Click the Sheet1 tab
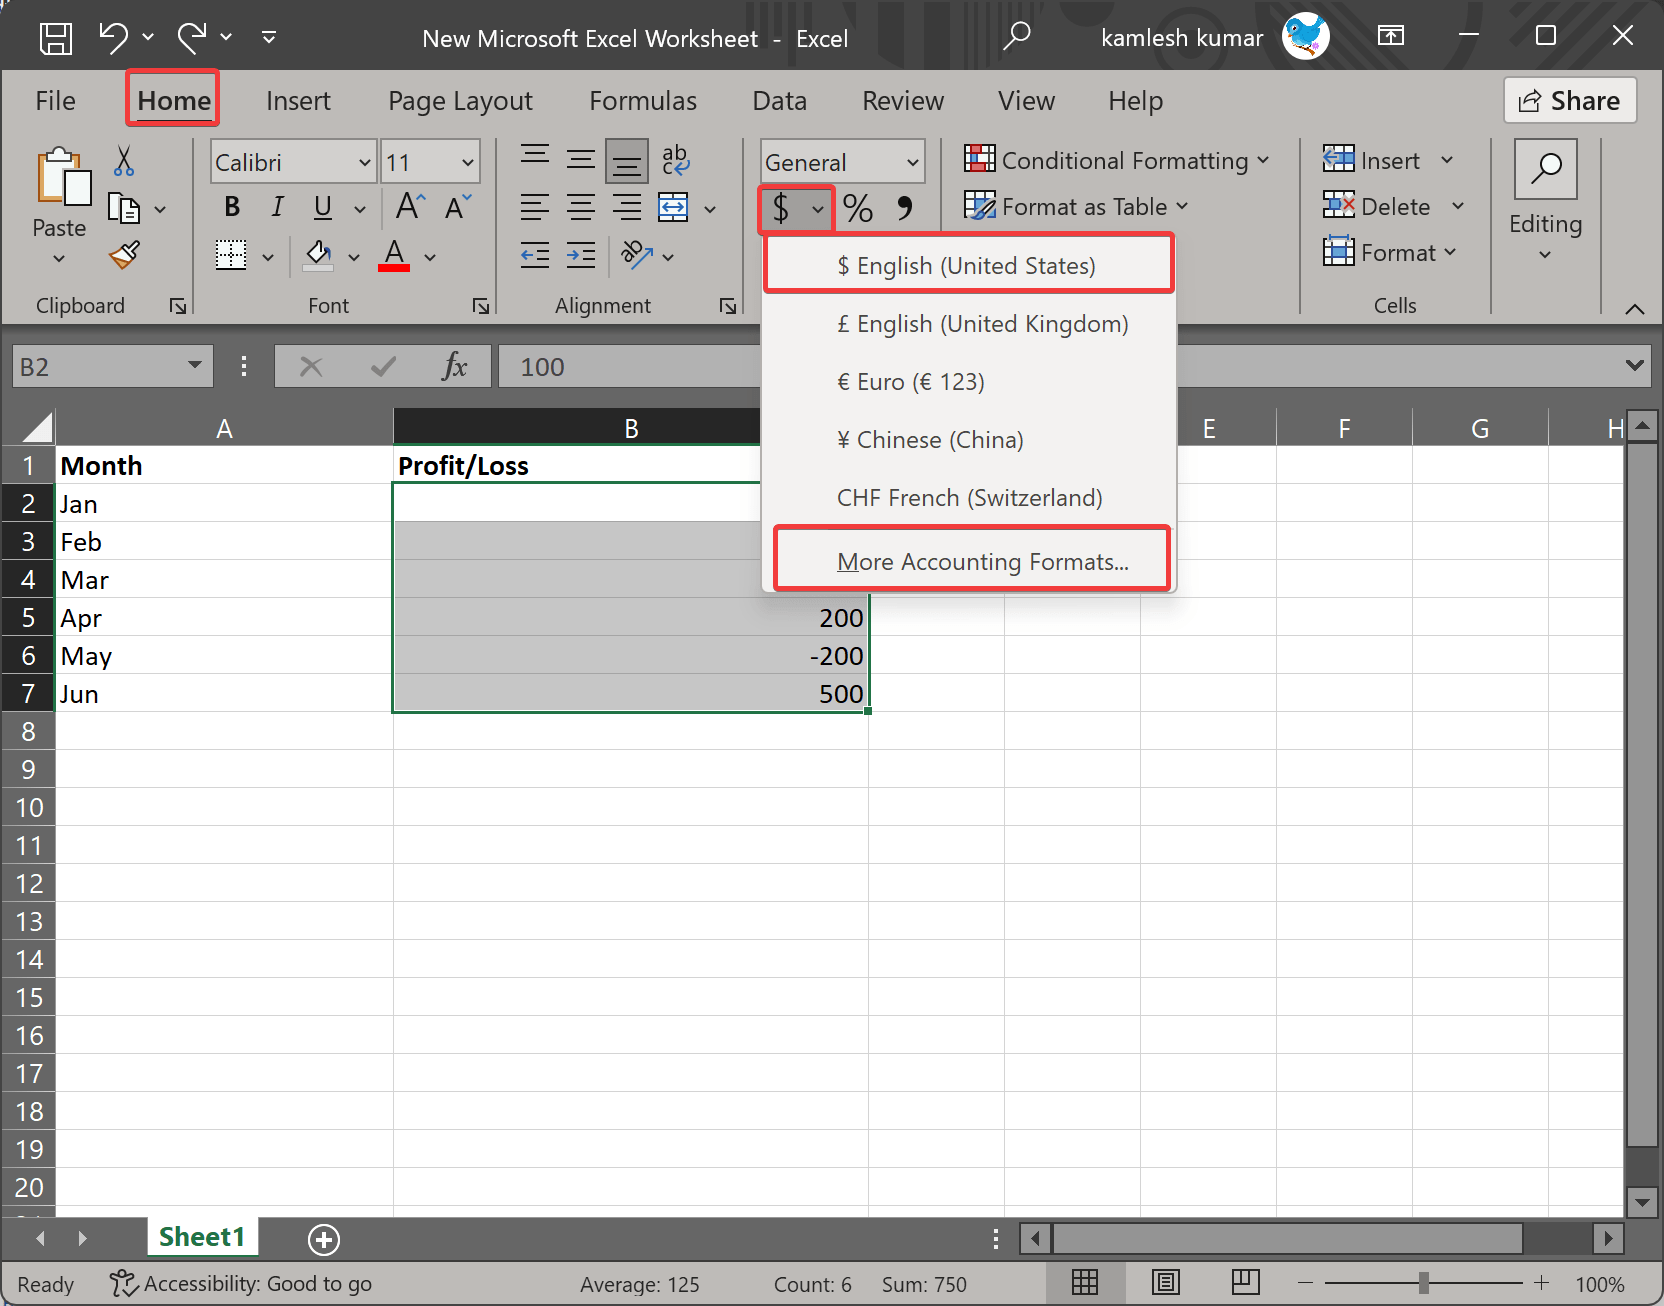This screenshot has height=1306, width=1664. click(x=201, y=1237)
